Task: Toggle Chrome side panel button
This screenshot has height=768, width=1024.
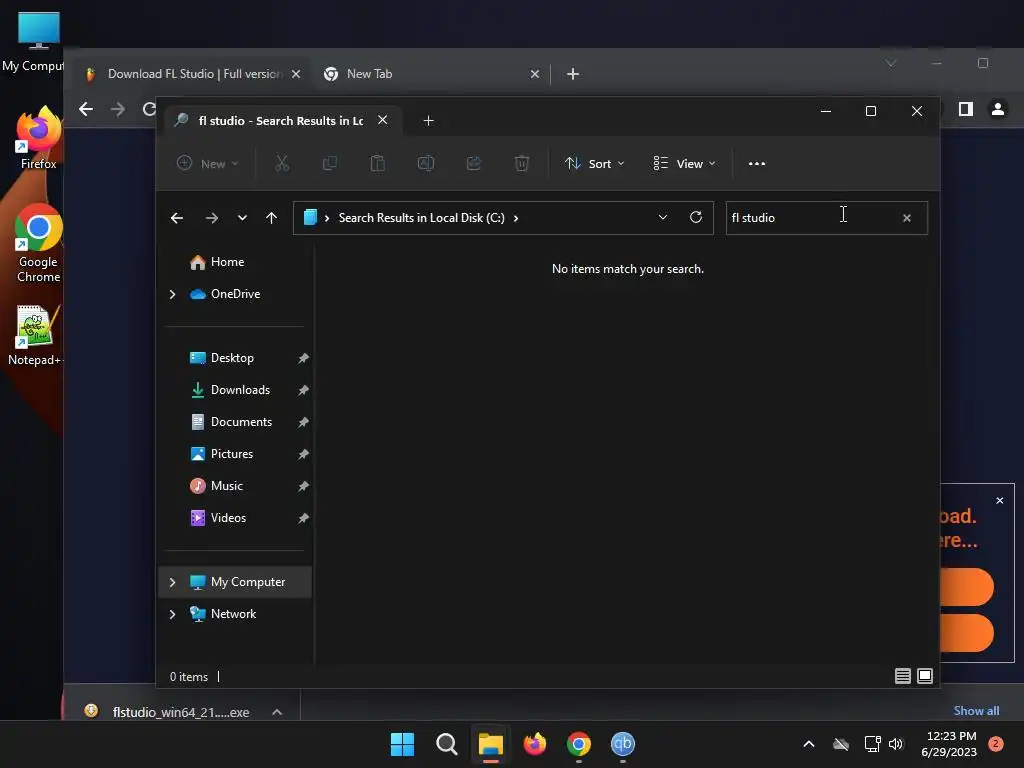Action: [965, 109]
